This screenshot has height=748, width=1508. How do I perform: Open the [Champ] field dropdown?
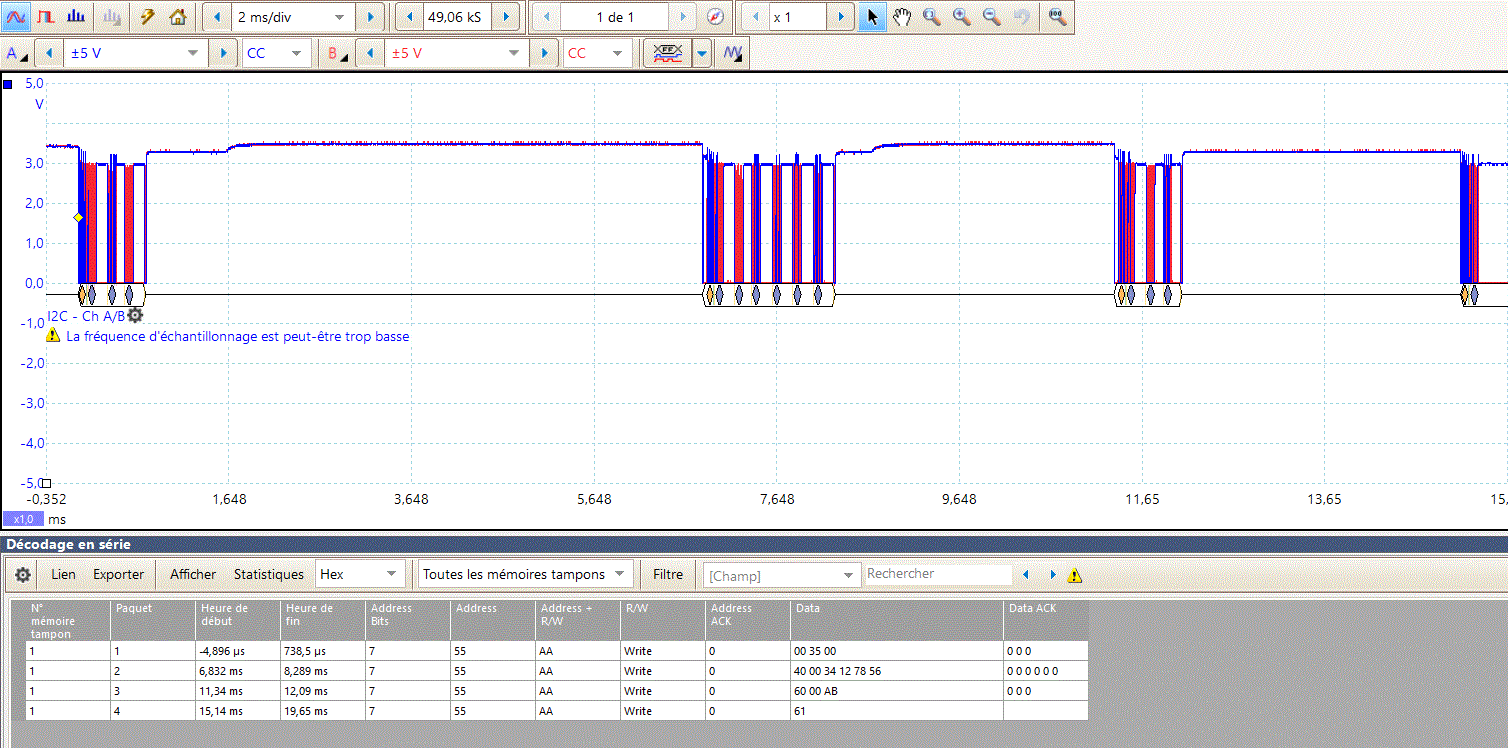click(x=782, y=575)
